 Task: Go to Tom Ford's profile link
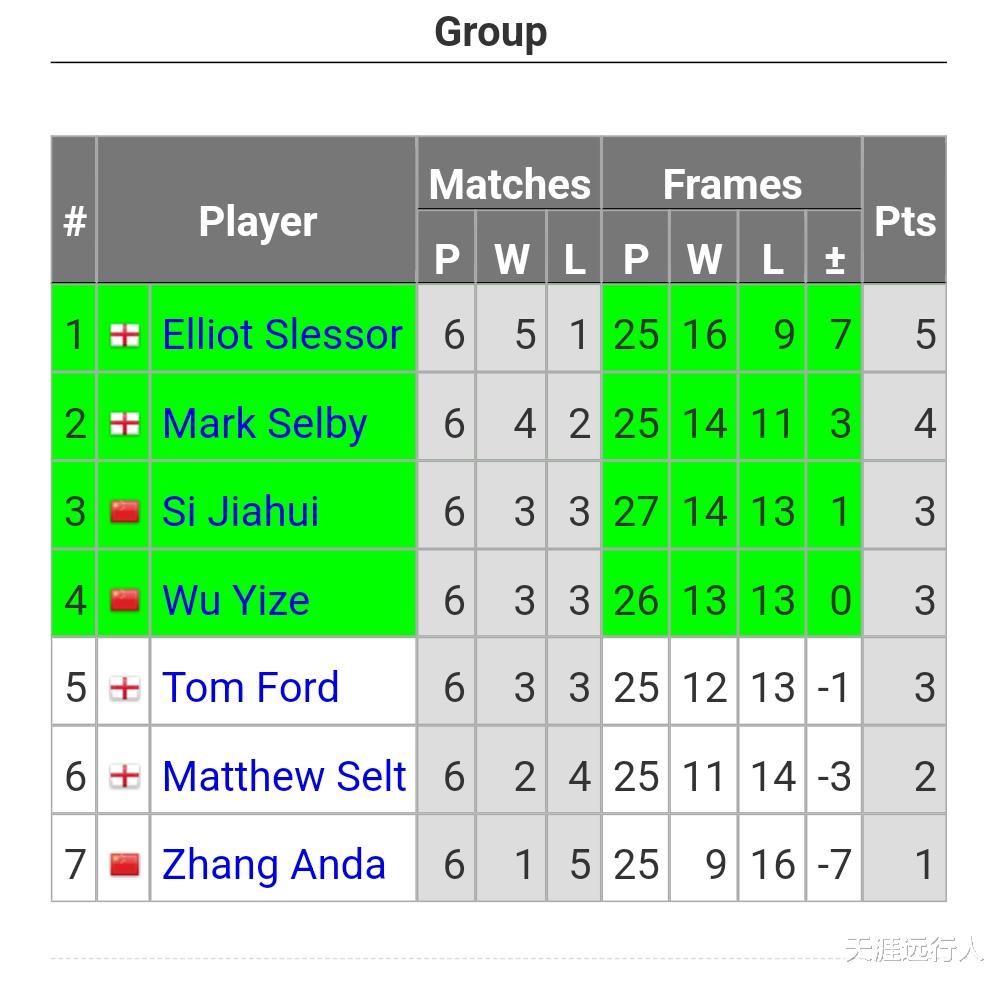[x=250, y=688]
